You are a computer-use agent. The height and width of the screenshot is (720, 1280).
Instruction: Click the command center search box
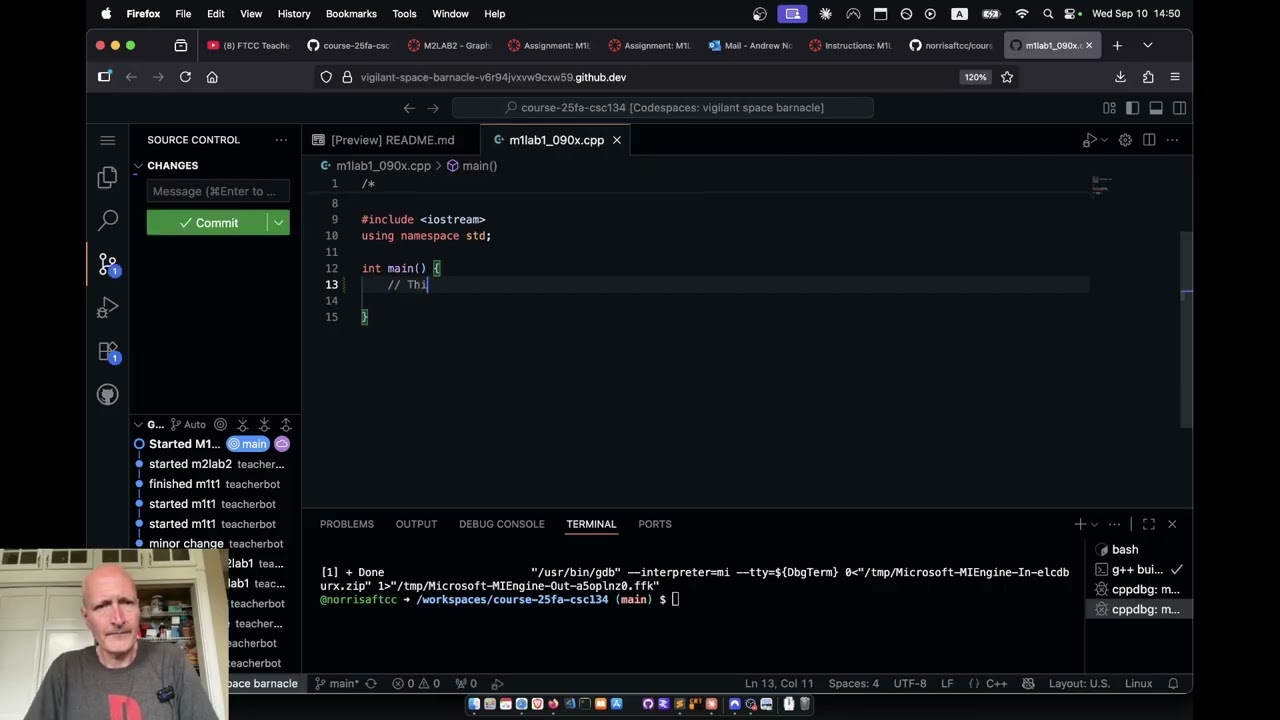click(x=663, y=108)
